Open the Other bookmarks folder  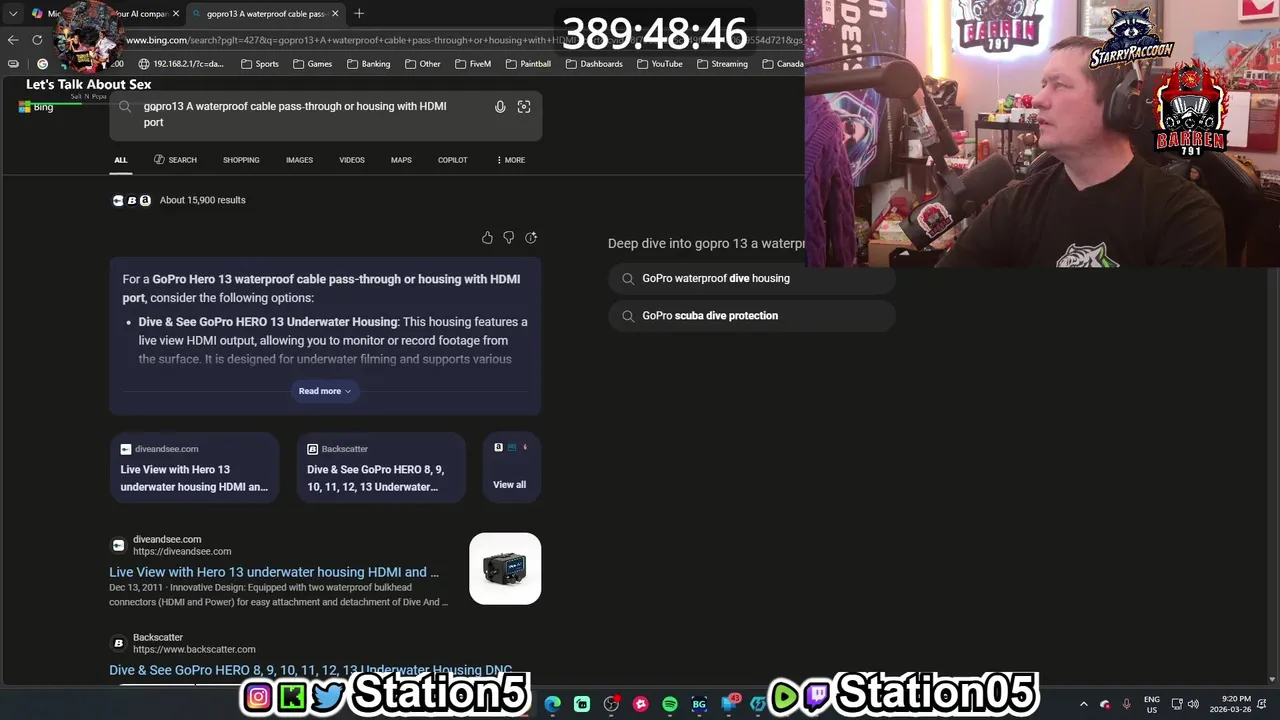(423, 64)
